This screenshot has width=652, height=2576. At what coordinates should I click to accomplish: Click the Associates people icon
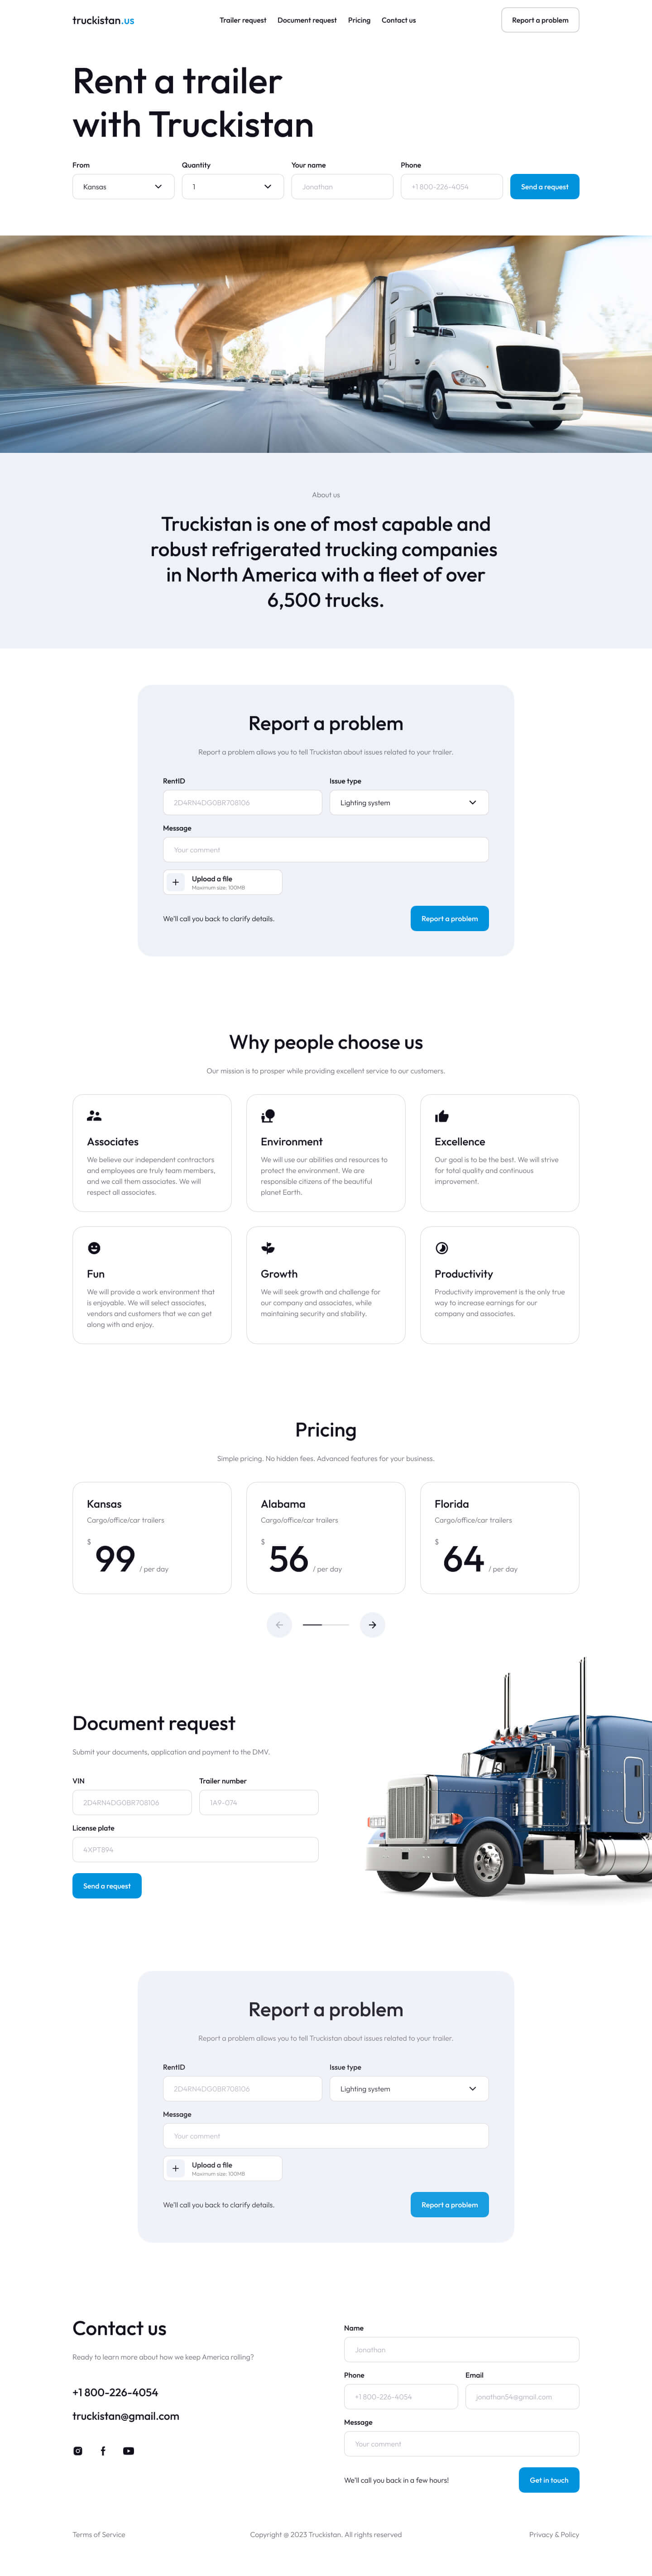tap(94, 1116)
